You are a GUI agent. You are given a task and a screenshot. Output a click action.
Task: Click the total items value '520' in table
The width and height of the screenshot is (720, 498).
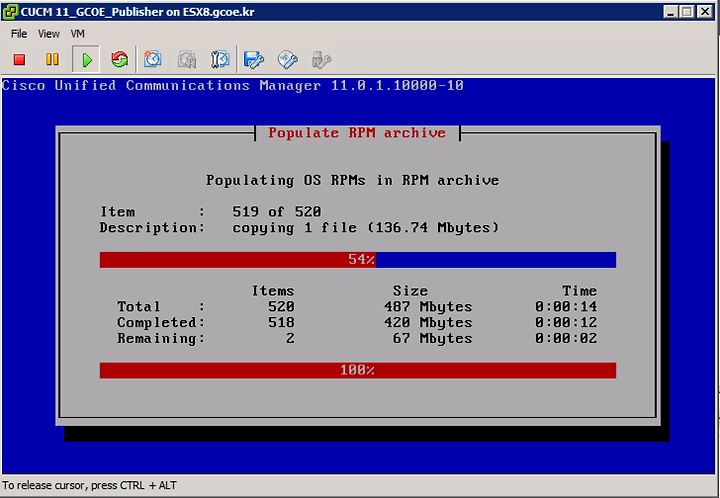(281, 307)
